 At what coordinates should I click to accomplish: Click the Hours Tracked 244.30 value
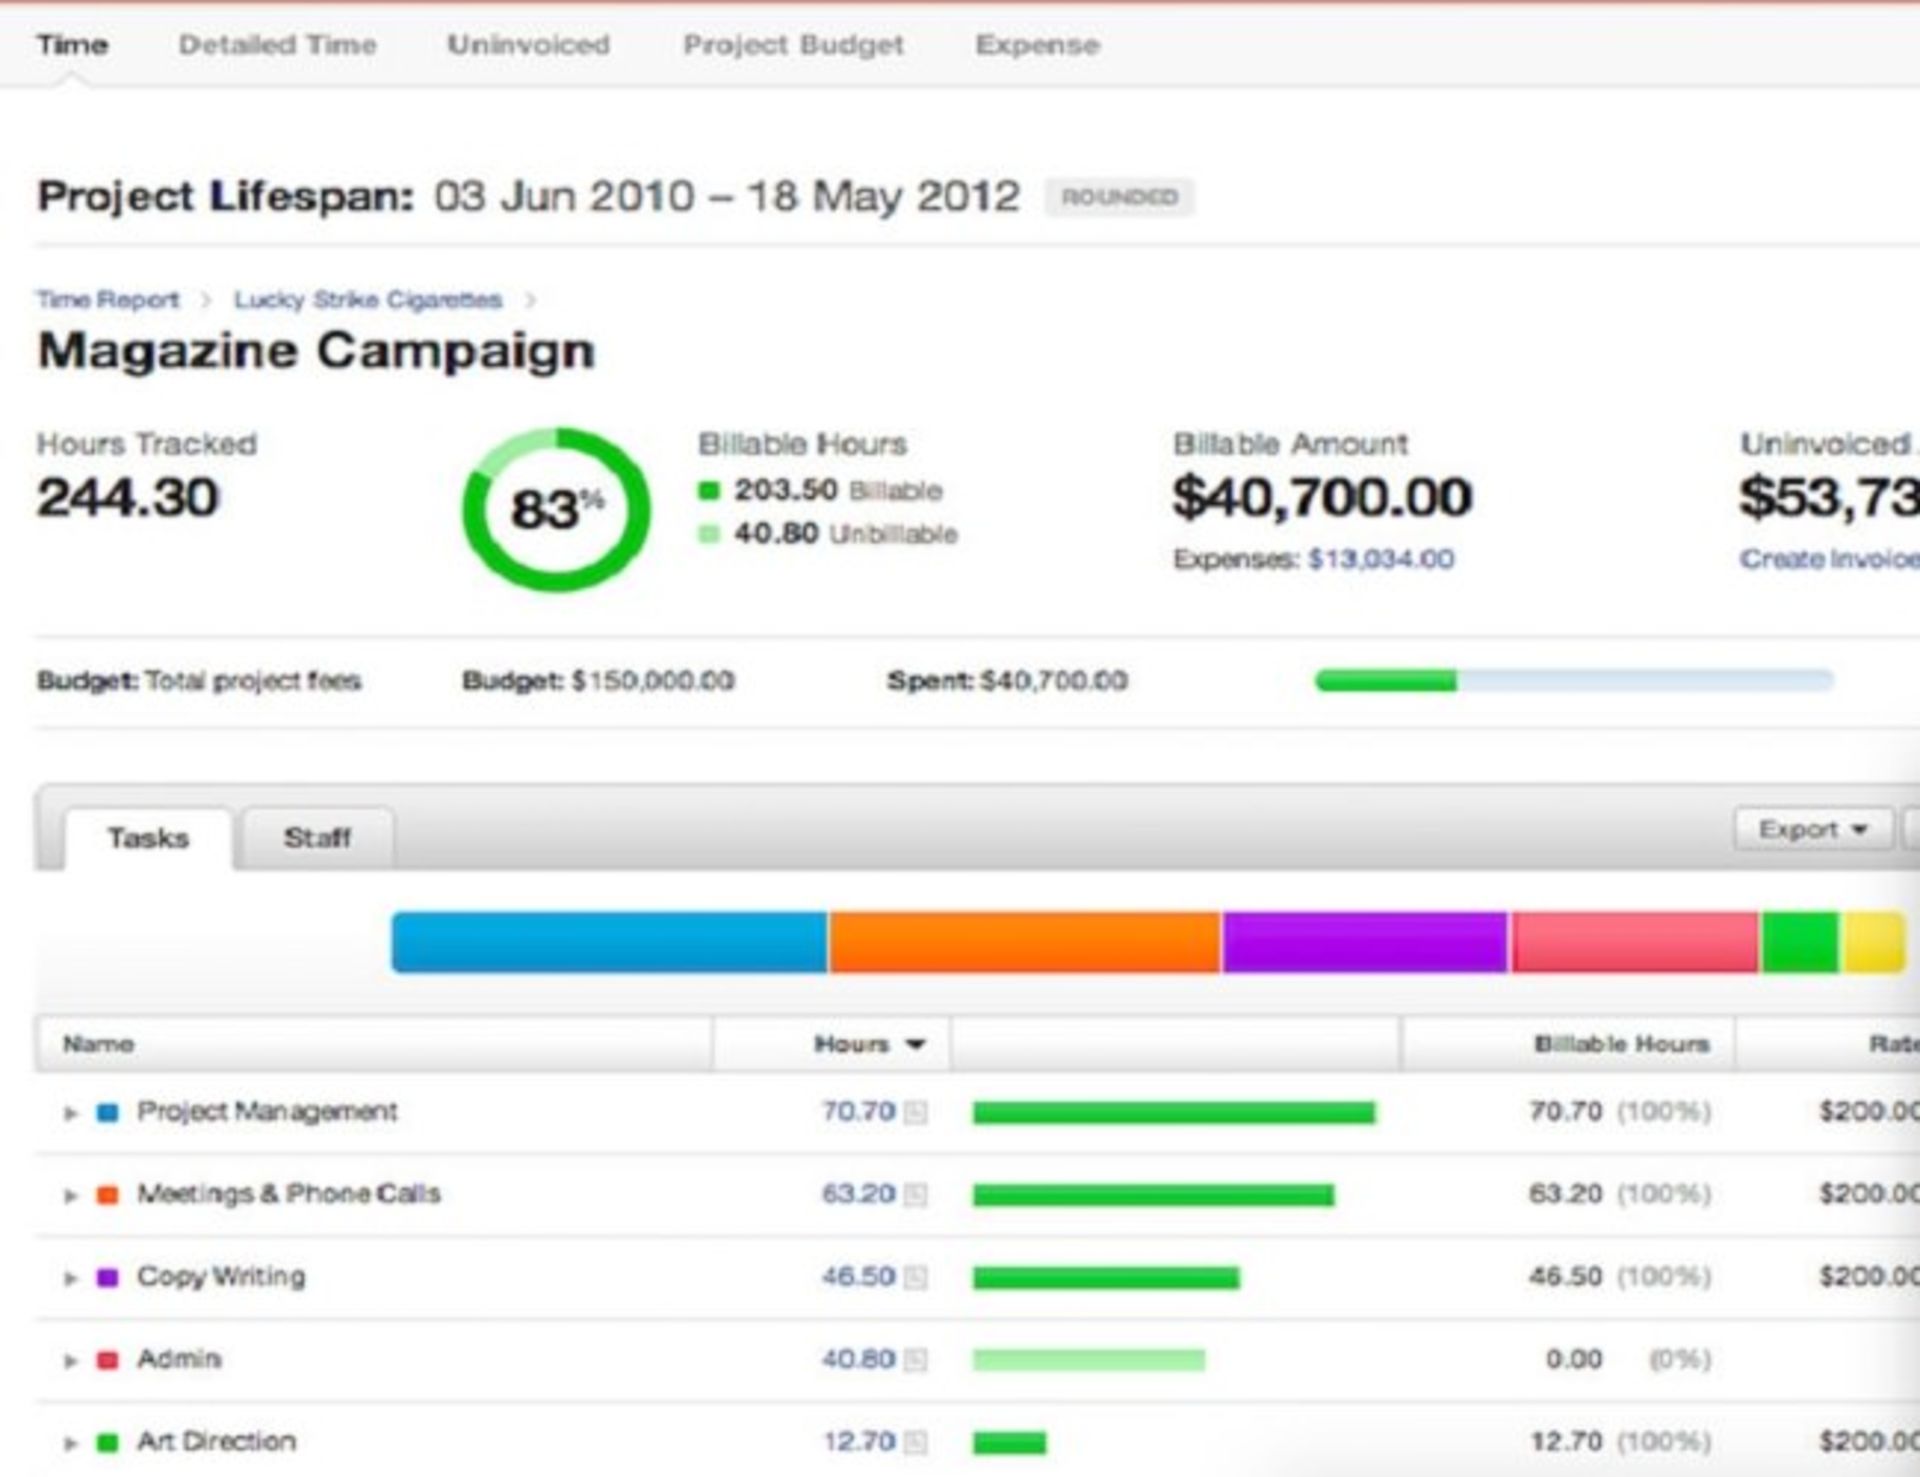click(x=127, y=498)
